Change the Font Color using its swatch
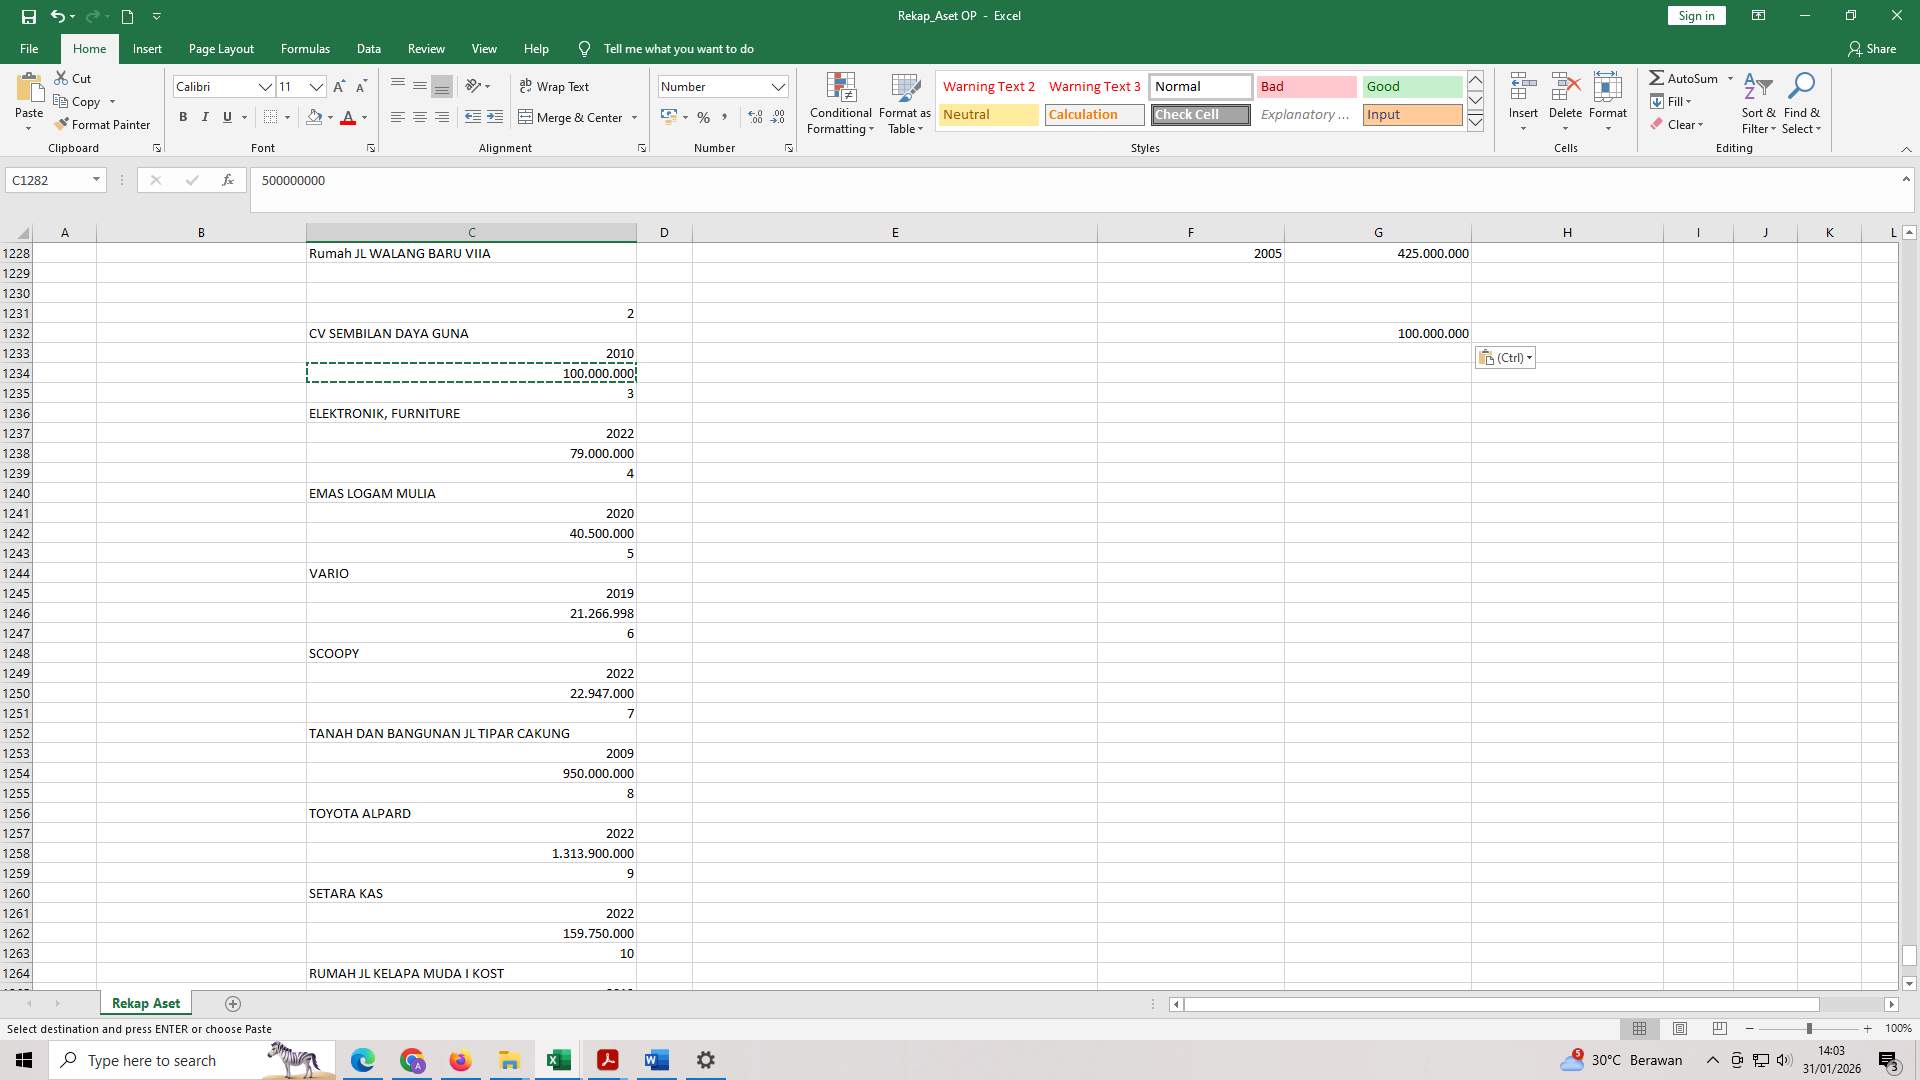The height and width of the screenshot is (1080, 1920). pos(349,117)
